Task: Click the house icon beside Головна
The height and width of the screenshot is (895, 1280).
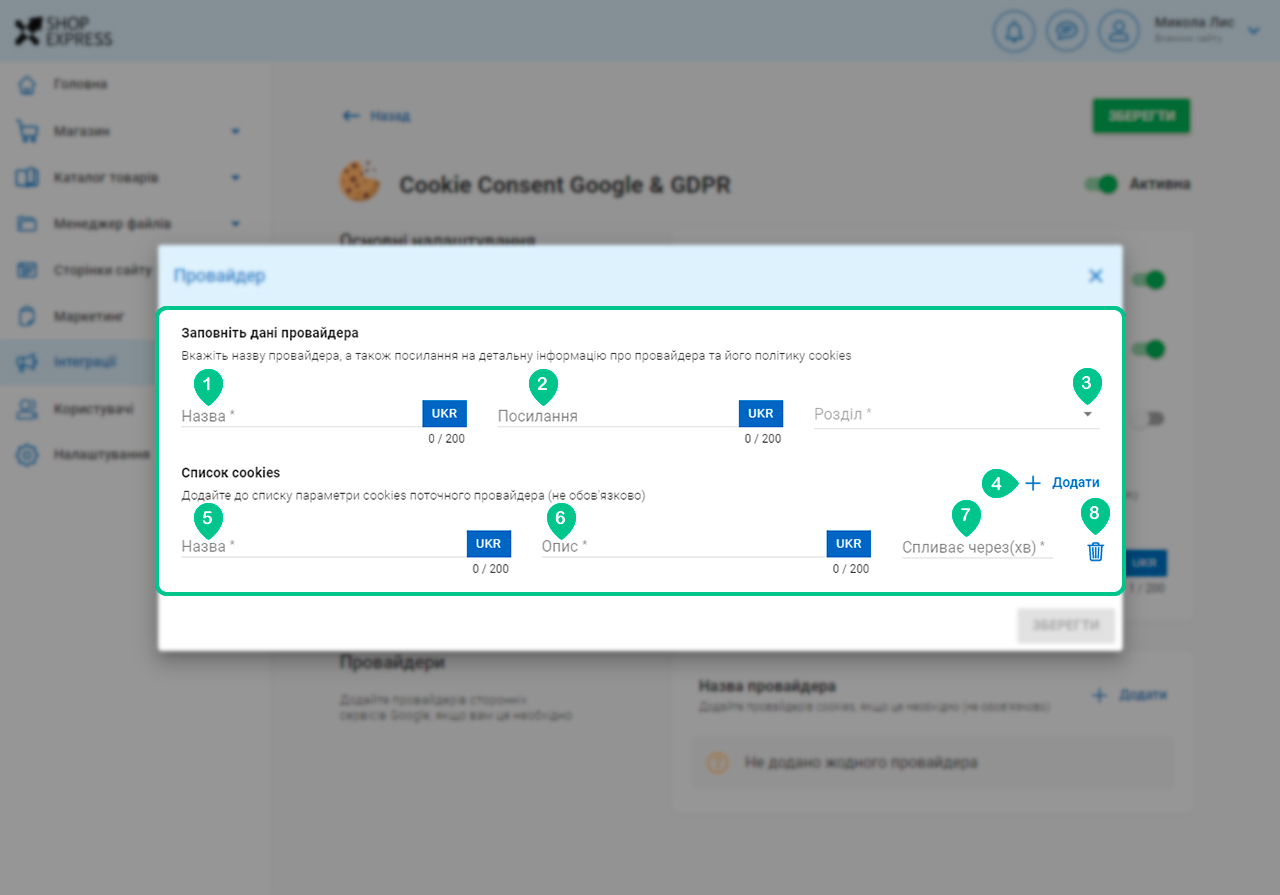Action: [x=28, y=84]
